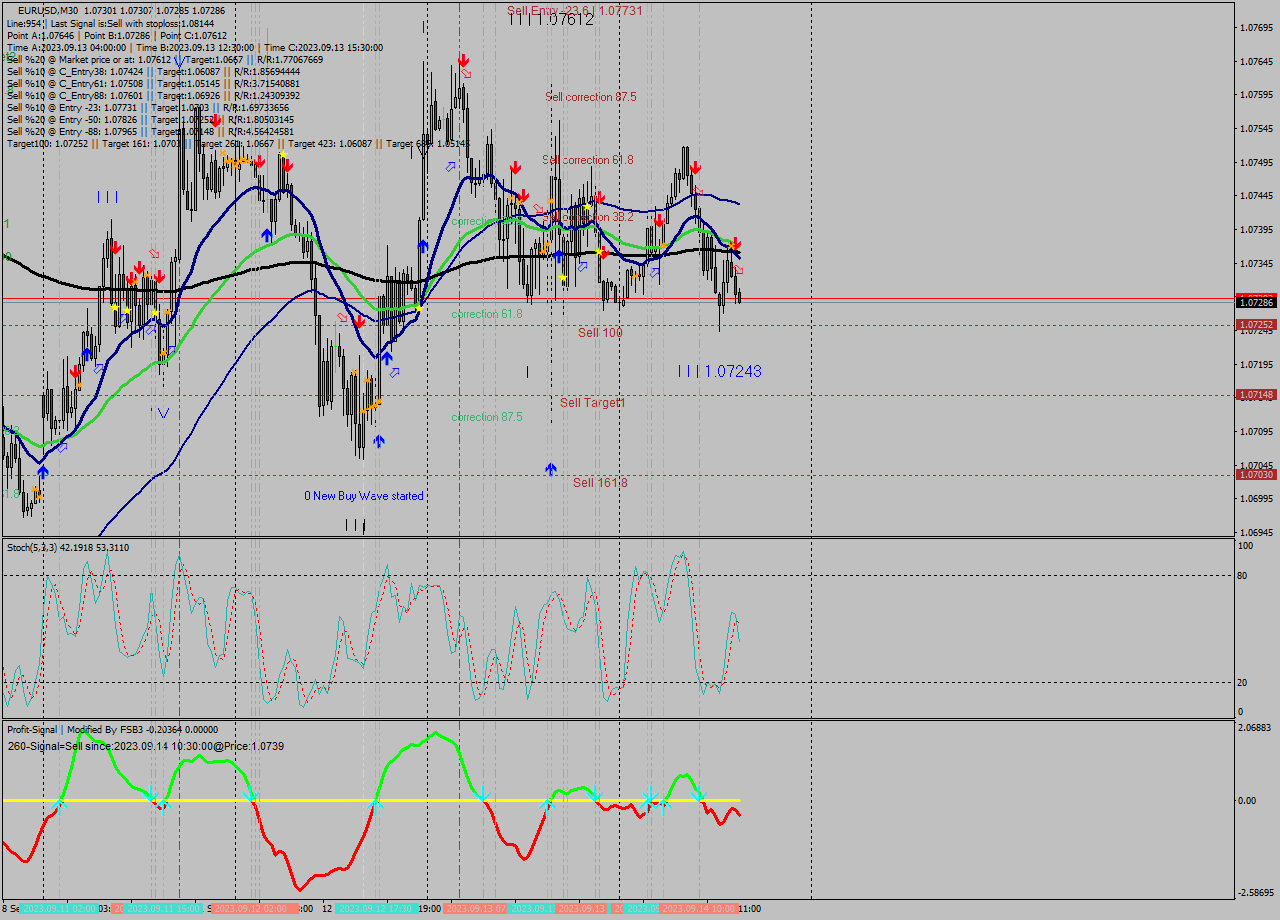Select the 'Sell %10 @ C_Entry61' row
The width and height of the screenshot is (1280, 920).
coord(153,83)
